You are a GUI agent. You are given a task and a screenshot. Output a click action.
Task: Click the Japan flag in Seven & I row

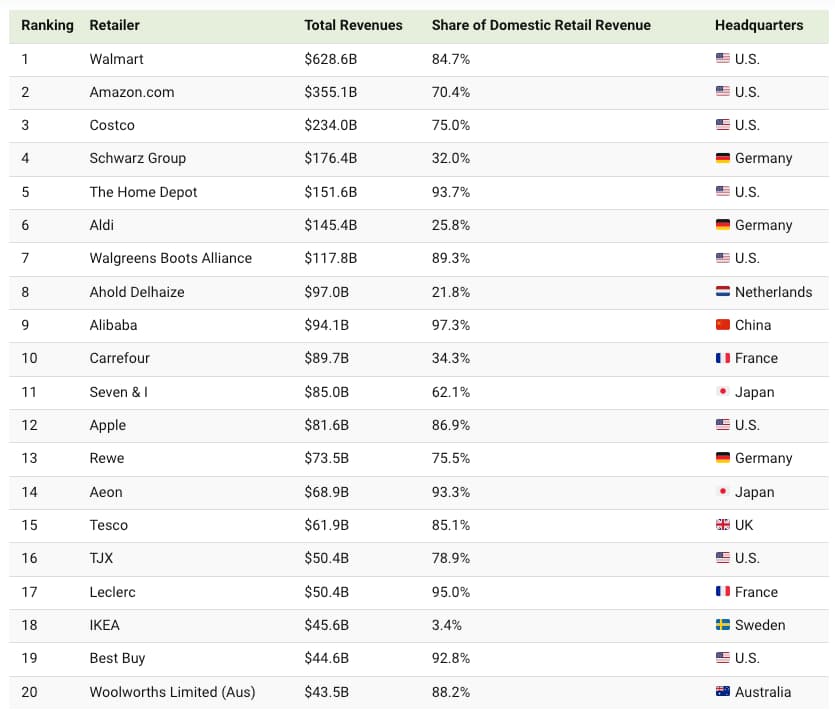pyautogui.click(x=722, y=392)
